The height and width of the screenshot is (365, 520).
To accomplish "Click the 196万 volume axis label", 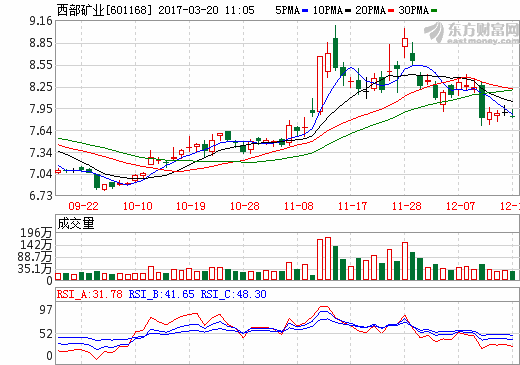I will point(36,233).
